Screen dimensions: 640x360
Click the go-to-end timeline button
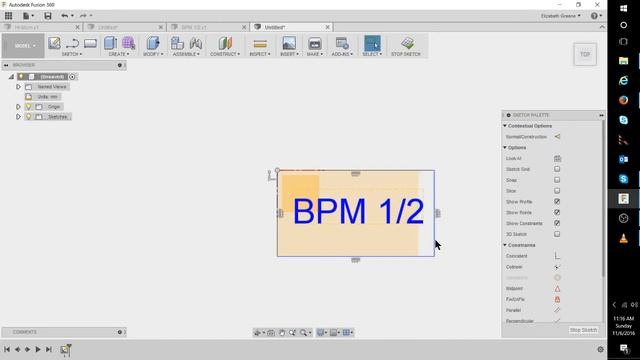pos(49,349)
